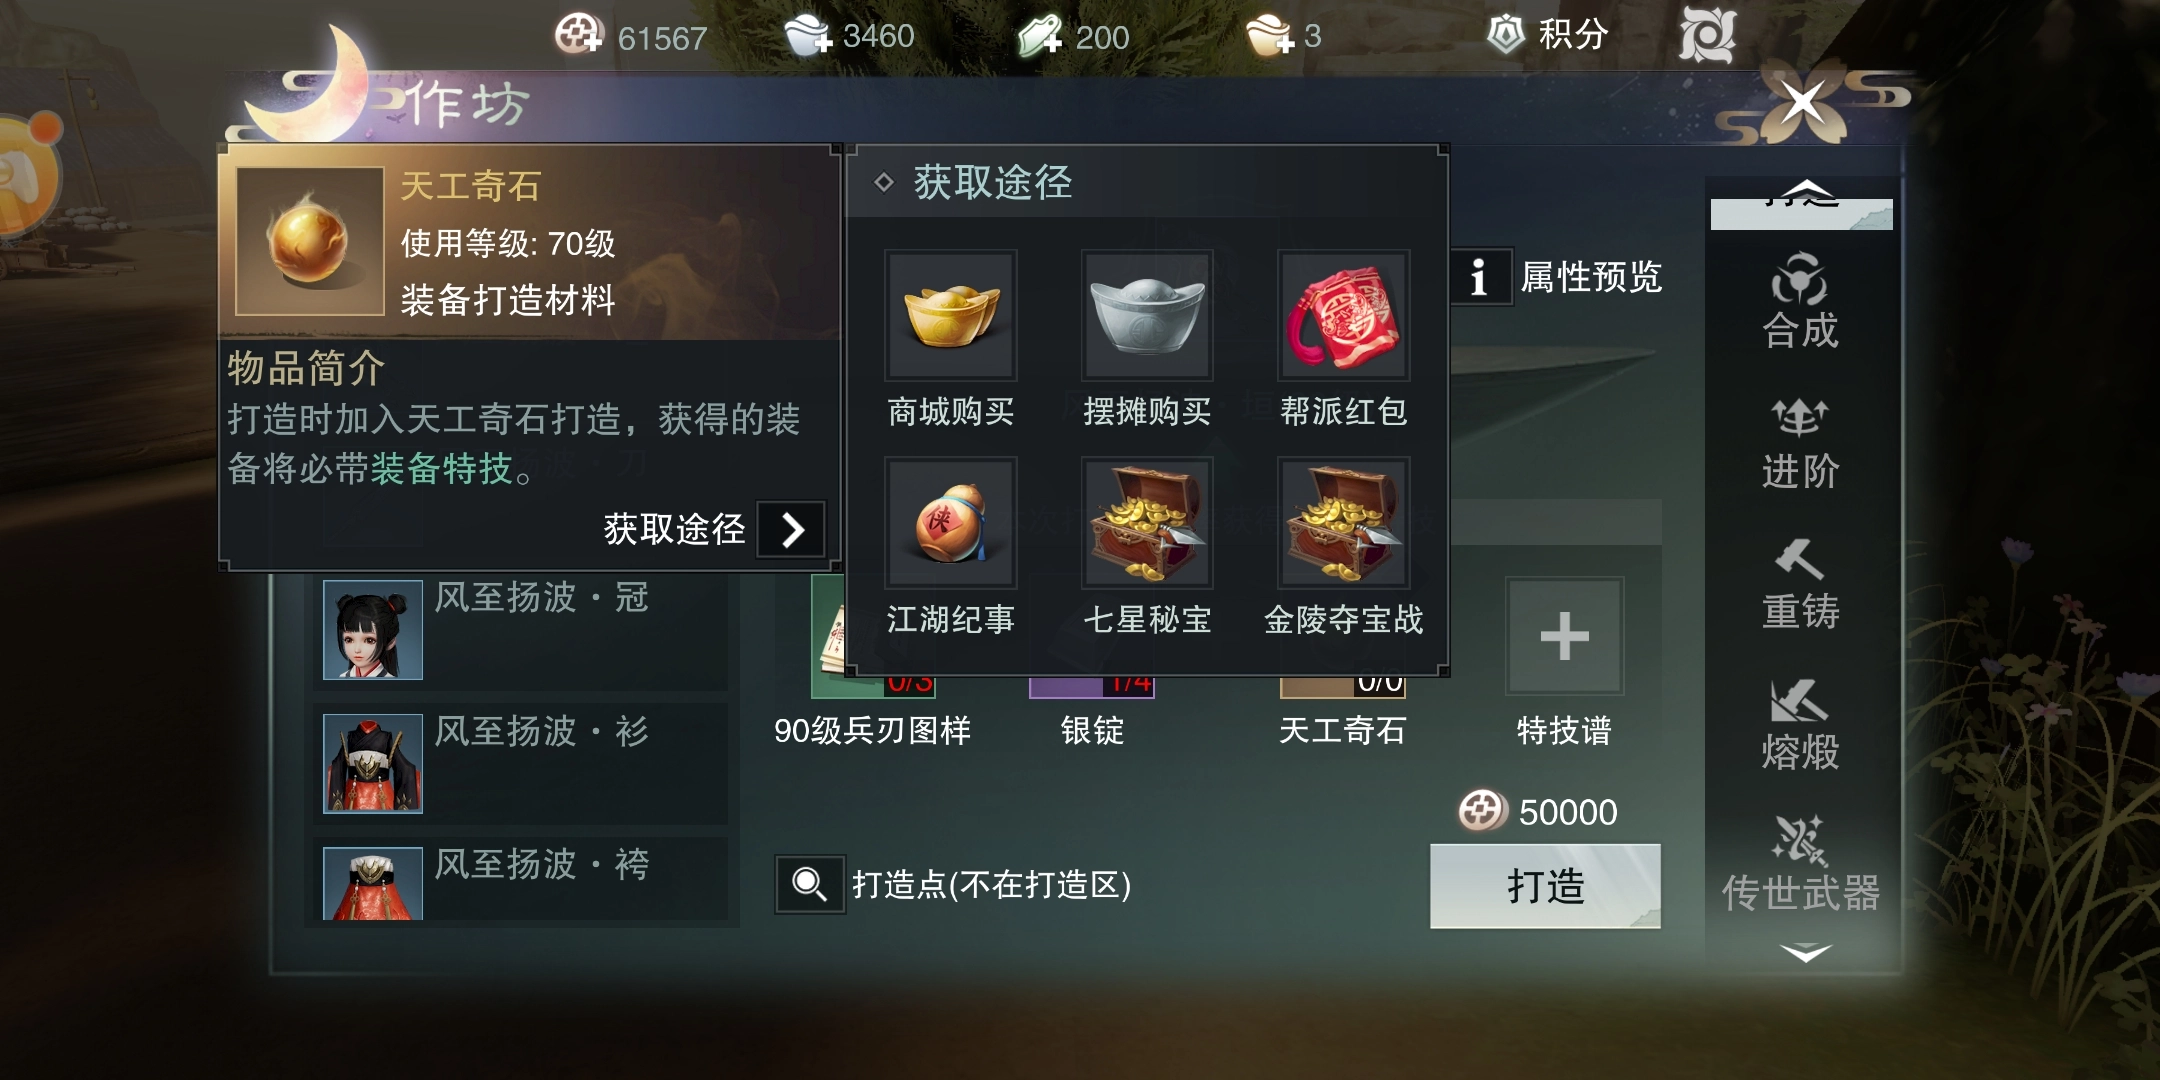Open 帮派红包 red envelope source
Screen dimensions: 2160x1080
(1343, 315)
